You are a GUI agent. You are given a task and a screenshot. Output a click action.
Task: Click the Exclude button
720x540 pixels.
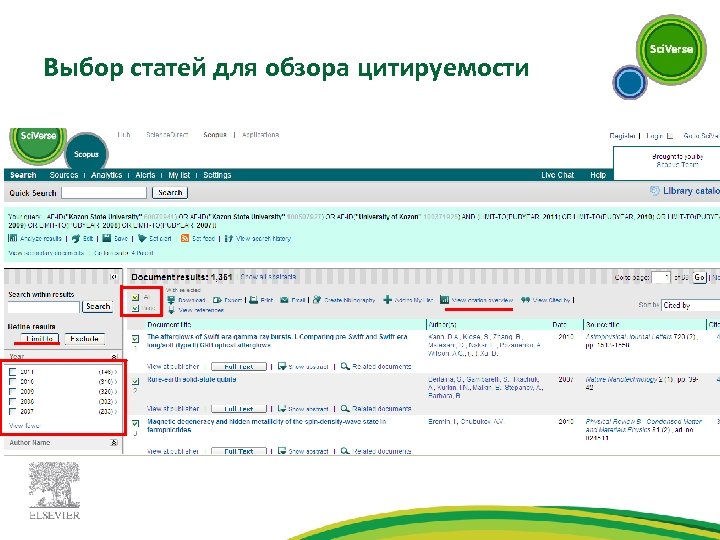point(84,339)
